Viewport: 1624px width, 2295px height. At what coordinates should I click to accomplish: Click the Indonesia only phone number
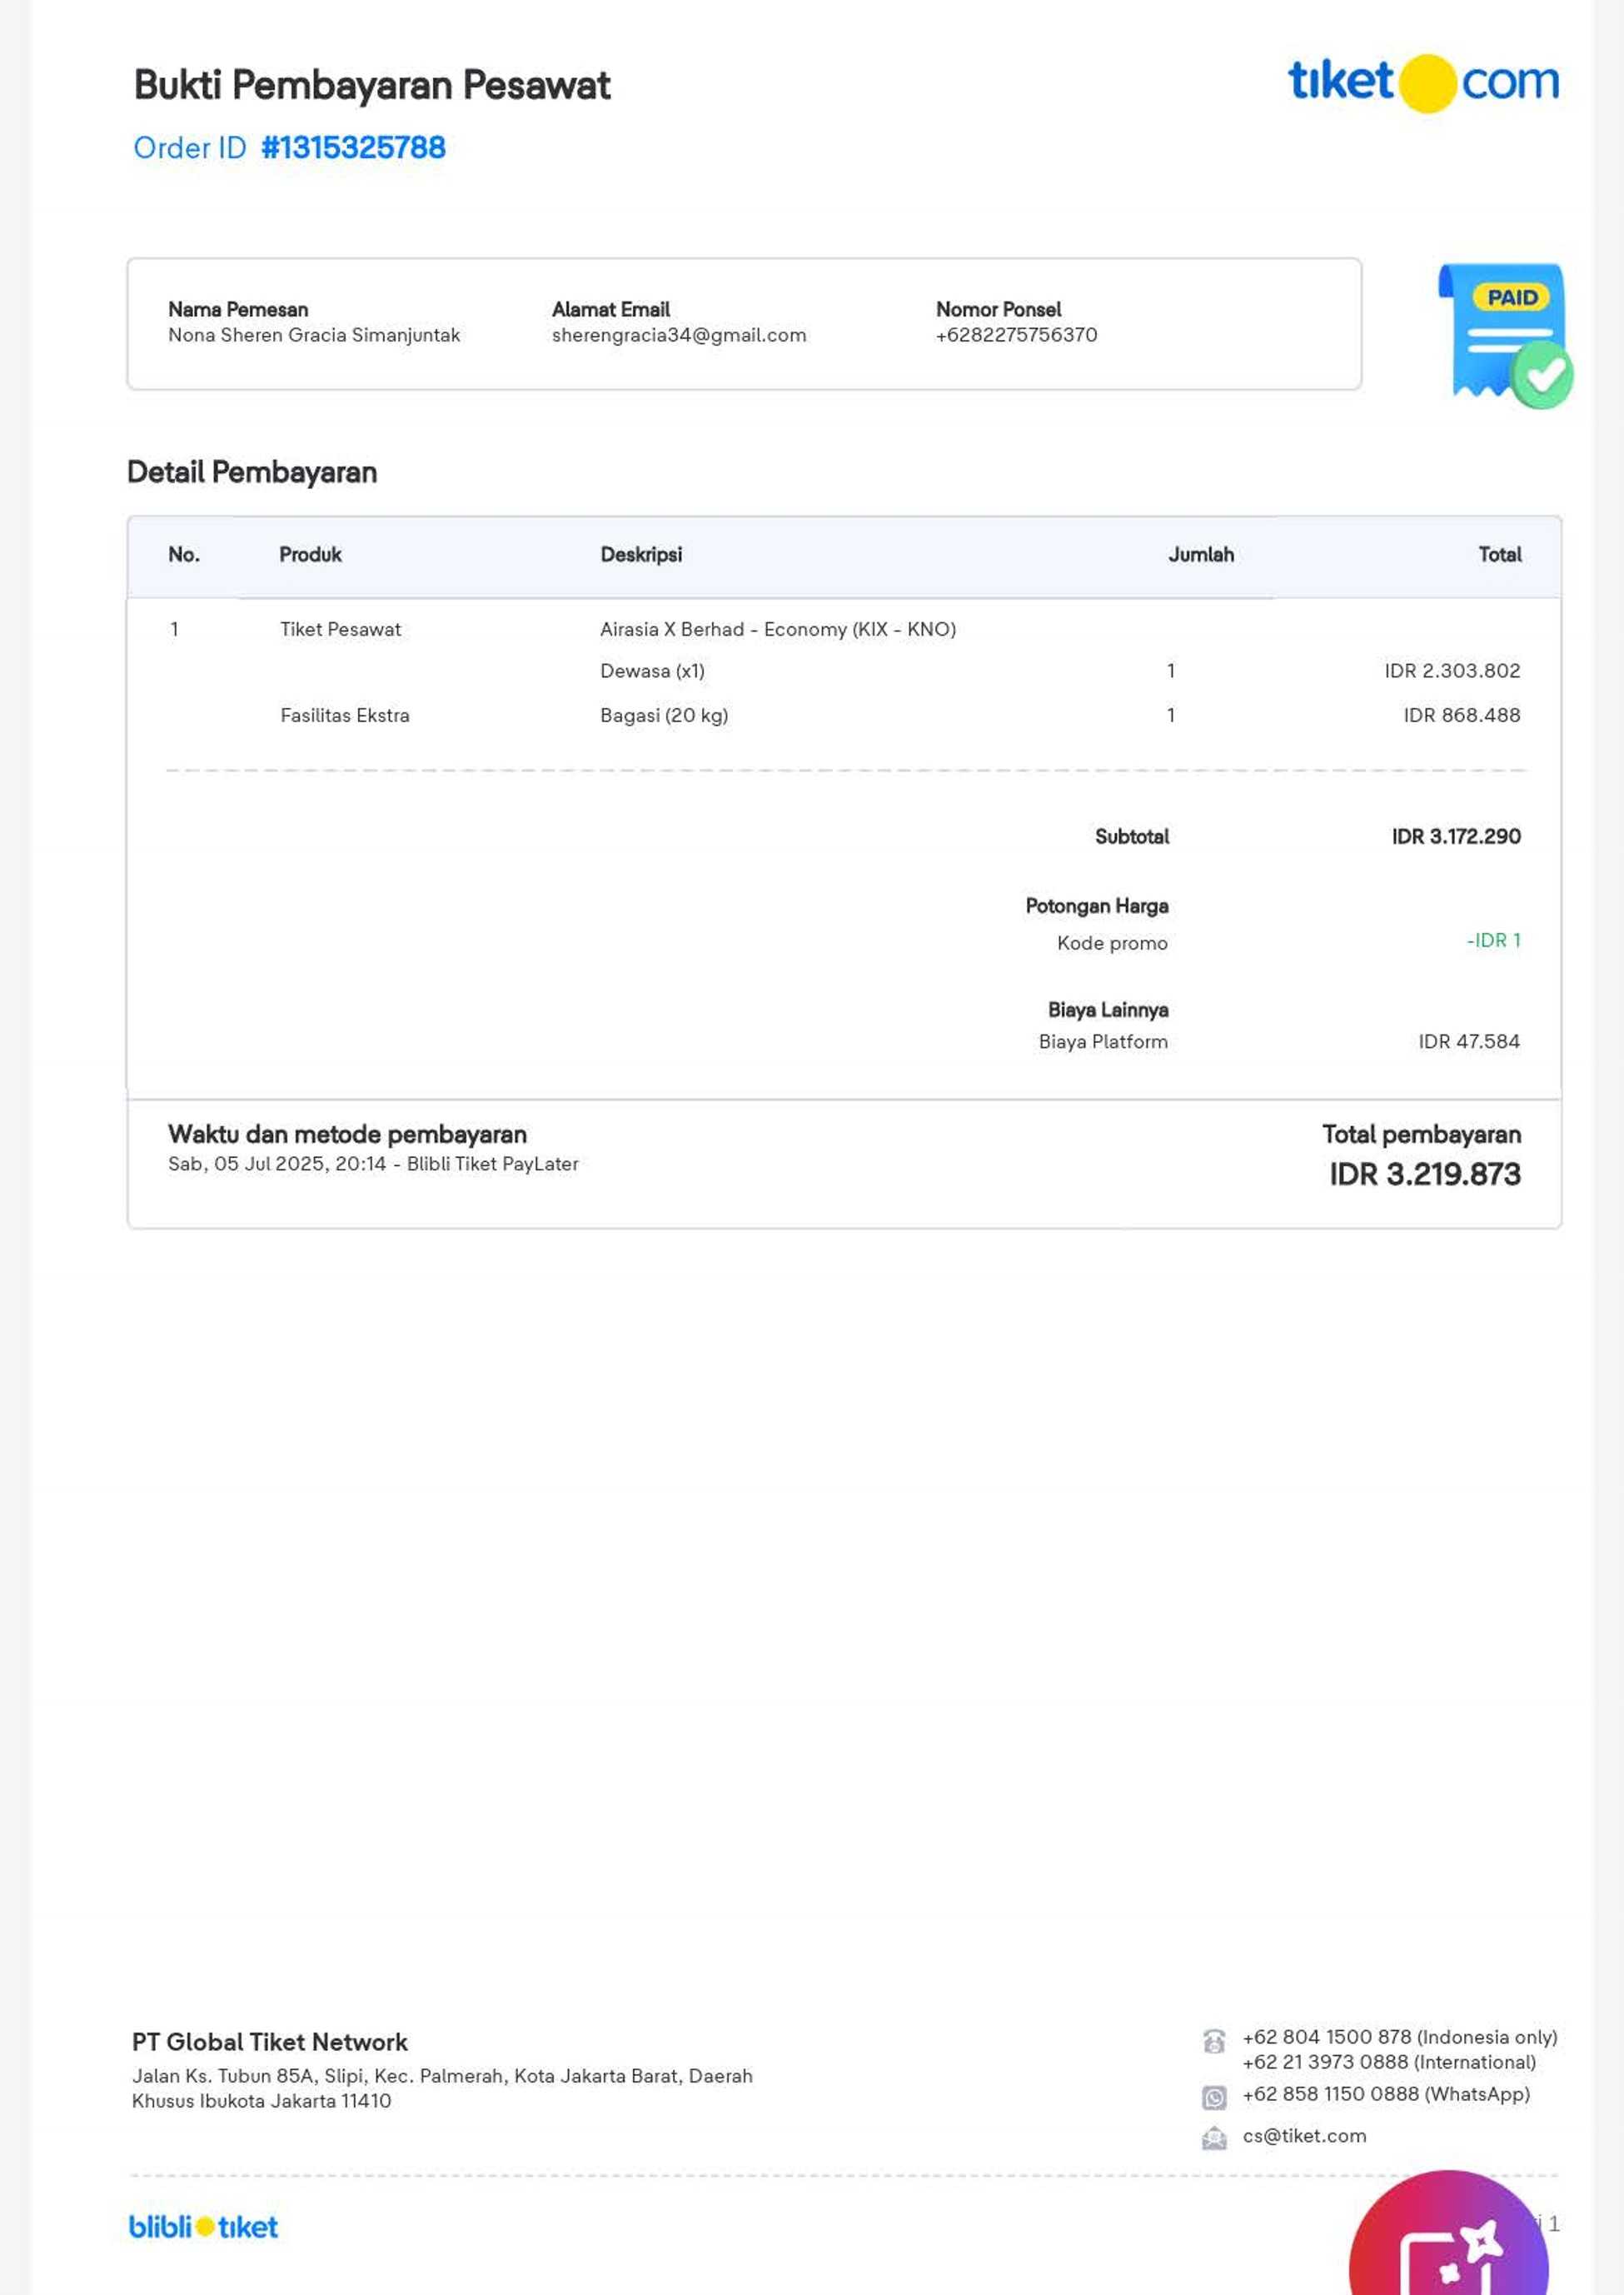tap(1398, 2037)
